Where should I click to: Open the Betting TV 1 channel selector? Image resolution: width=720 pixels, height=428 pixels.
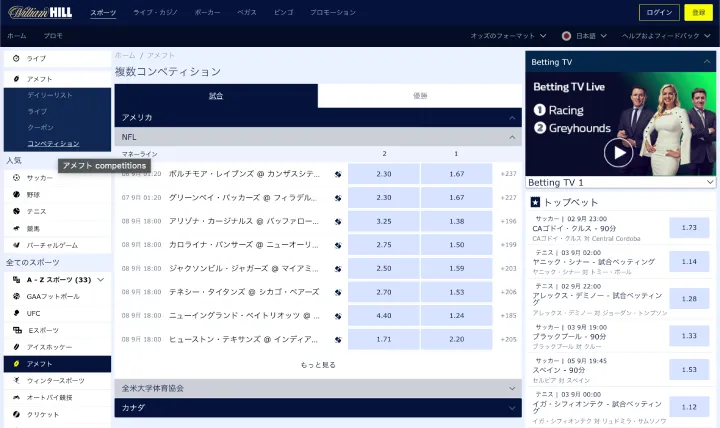click(620, 182)
